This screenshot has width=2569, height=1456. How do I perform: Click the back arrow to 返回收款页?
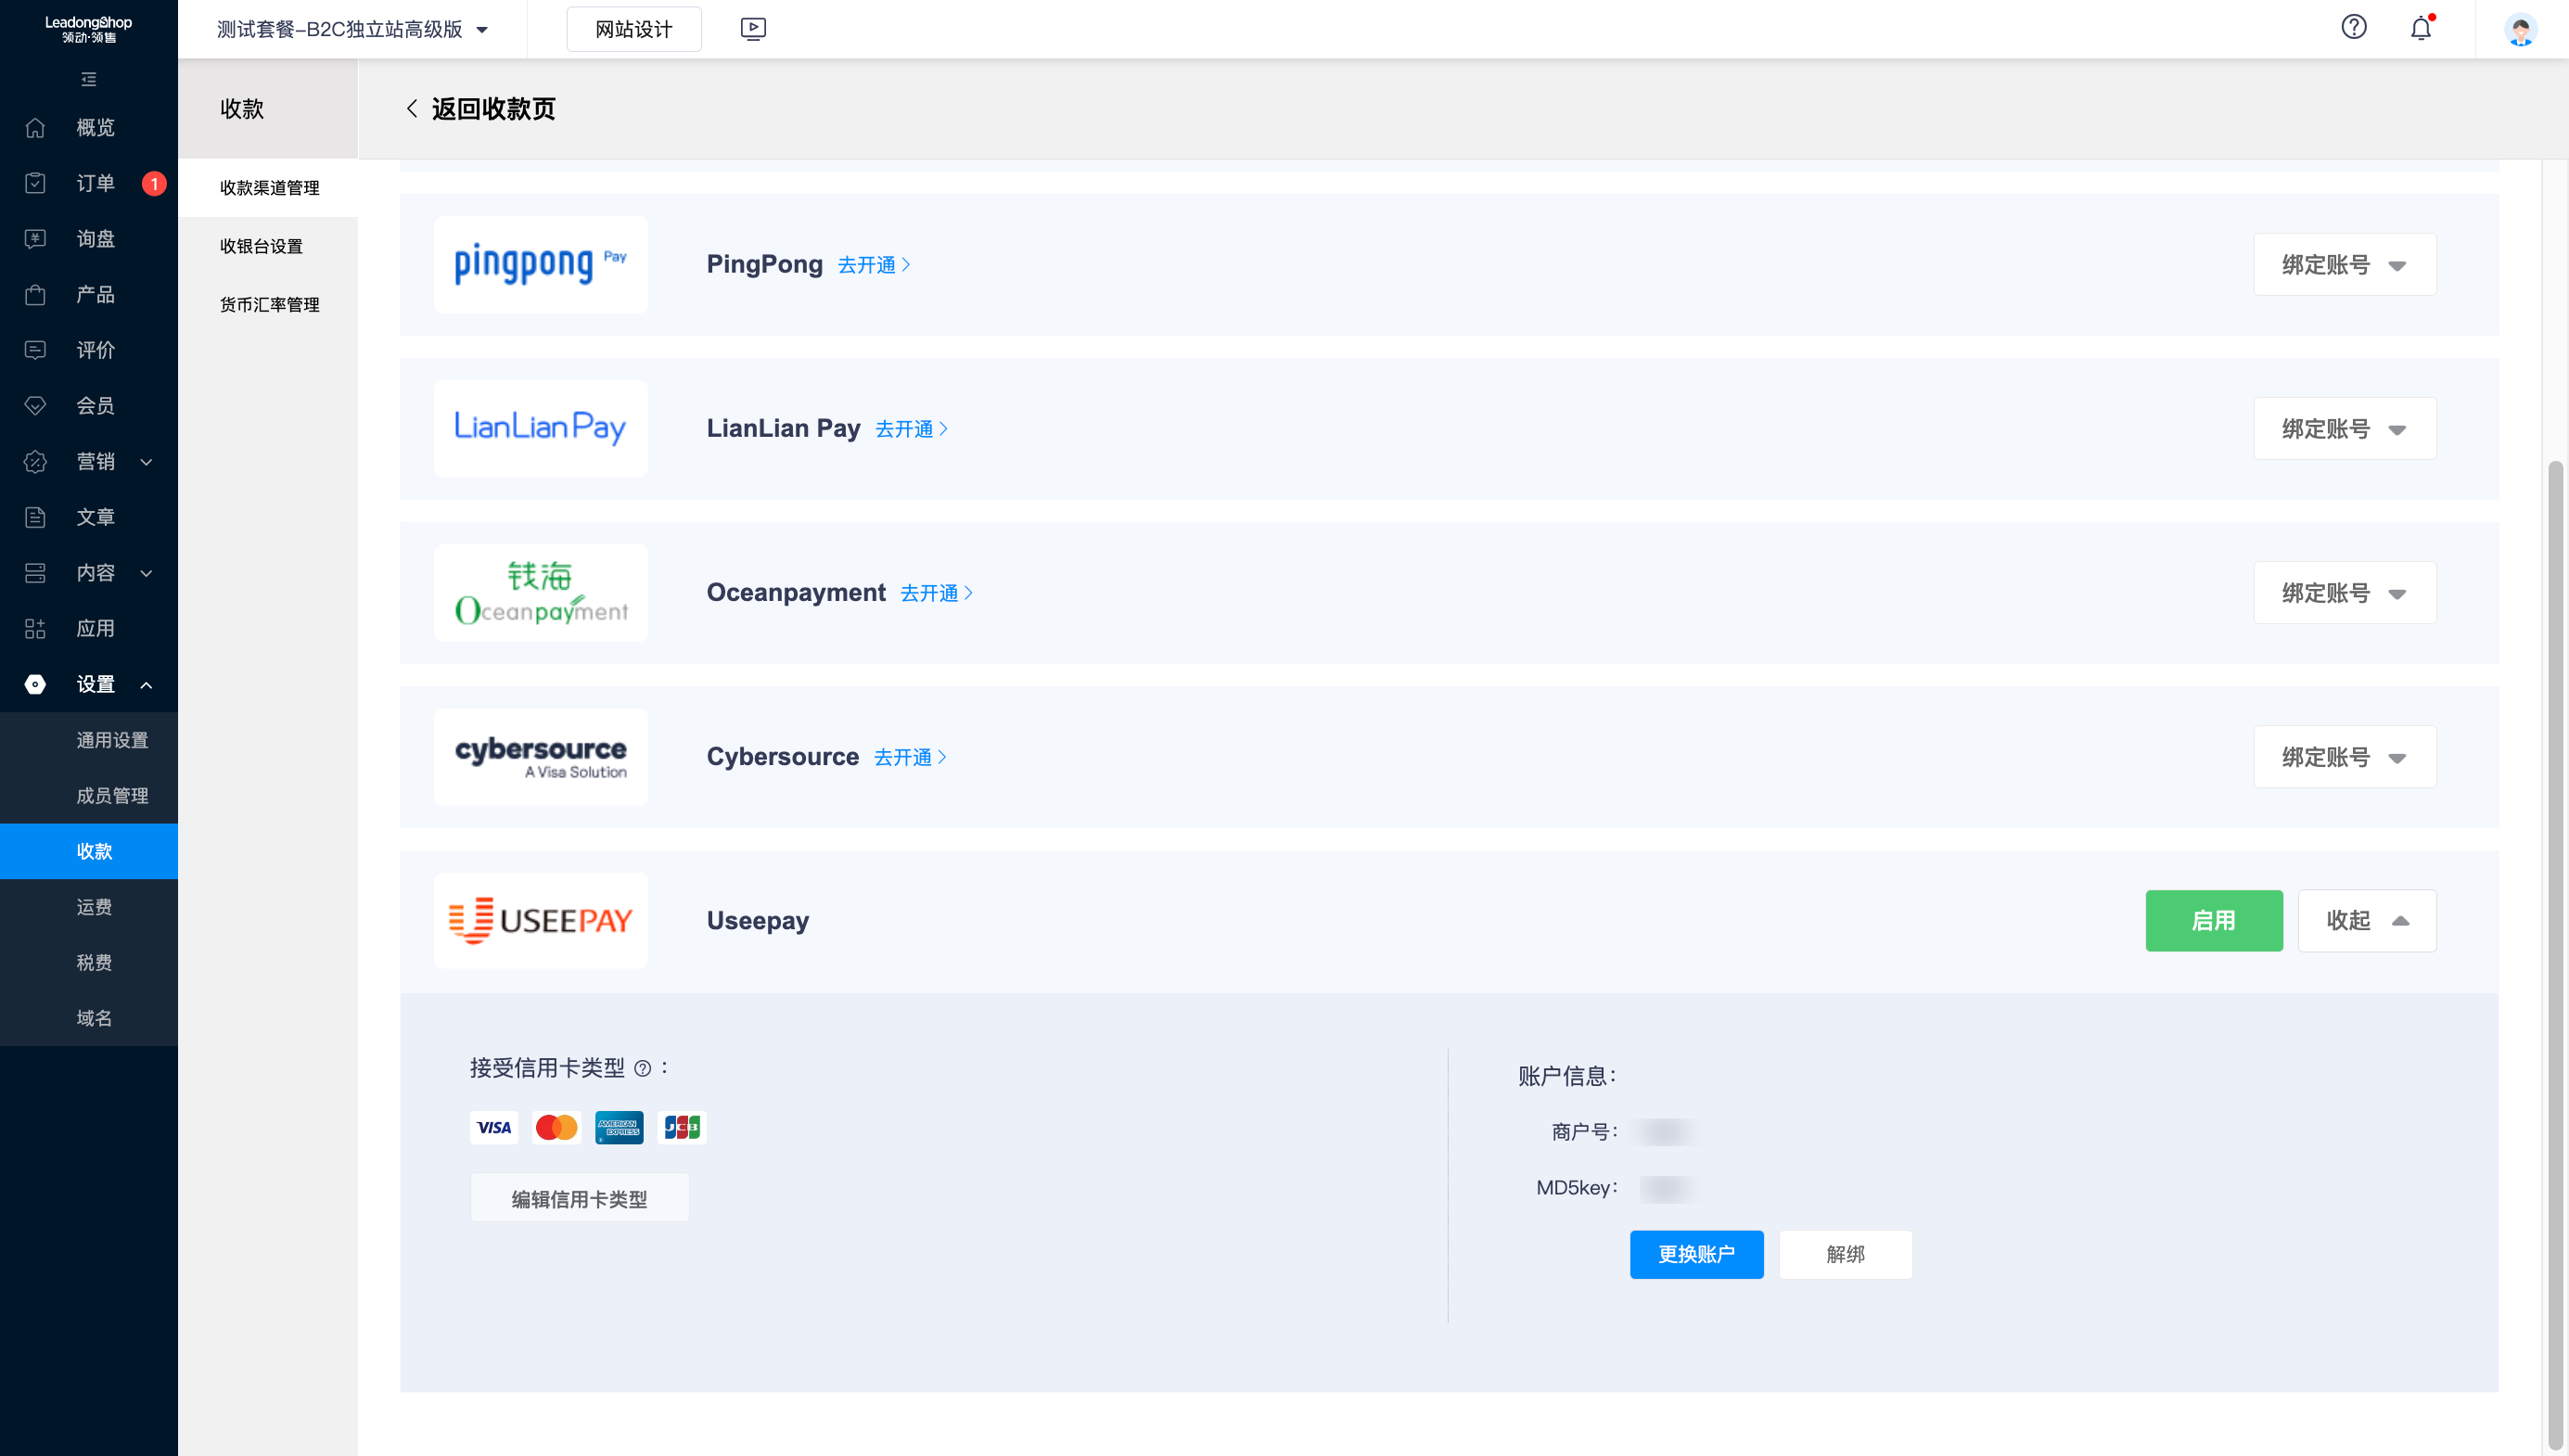coord(411,109)
